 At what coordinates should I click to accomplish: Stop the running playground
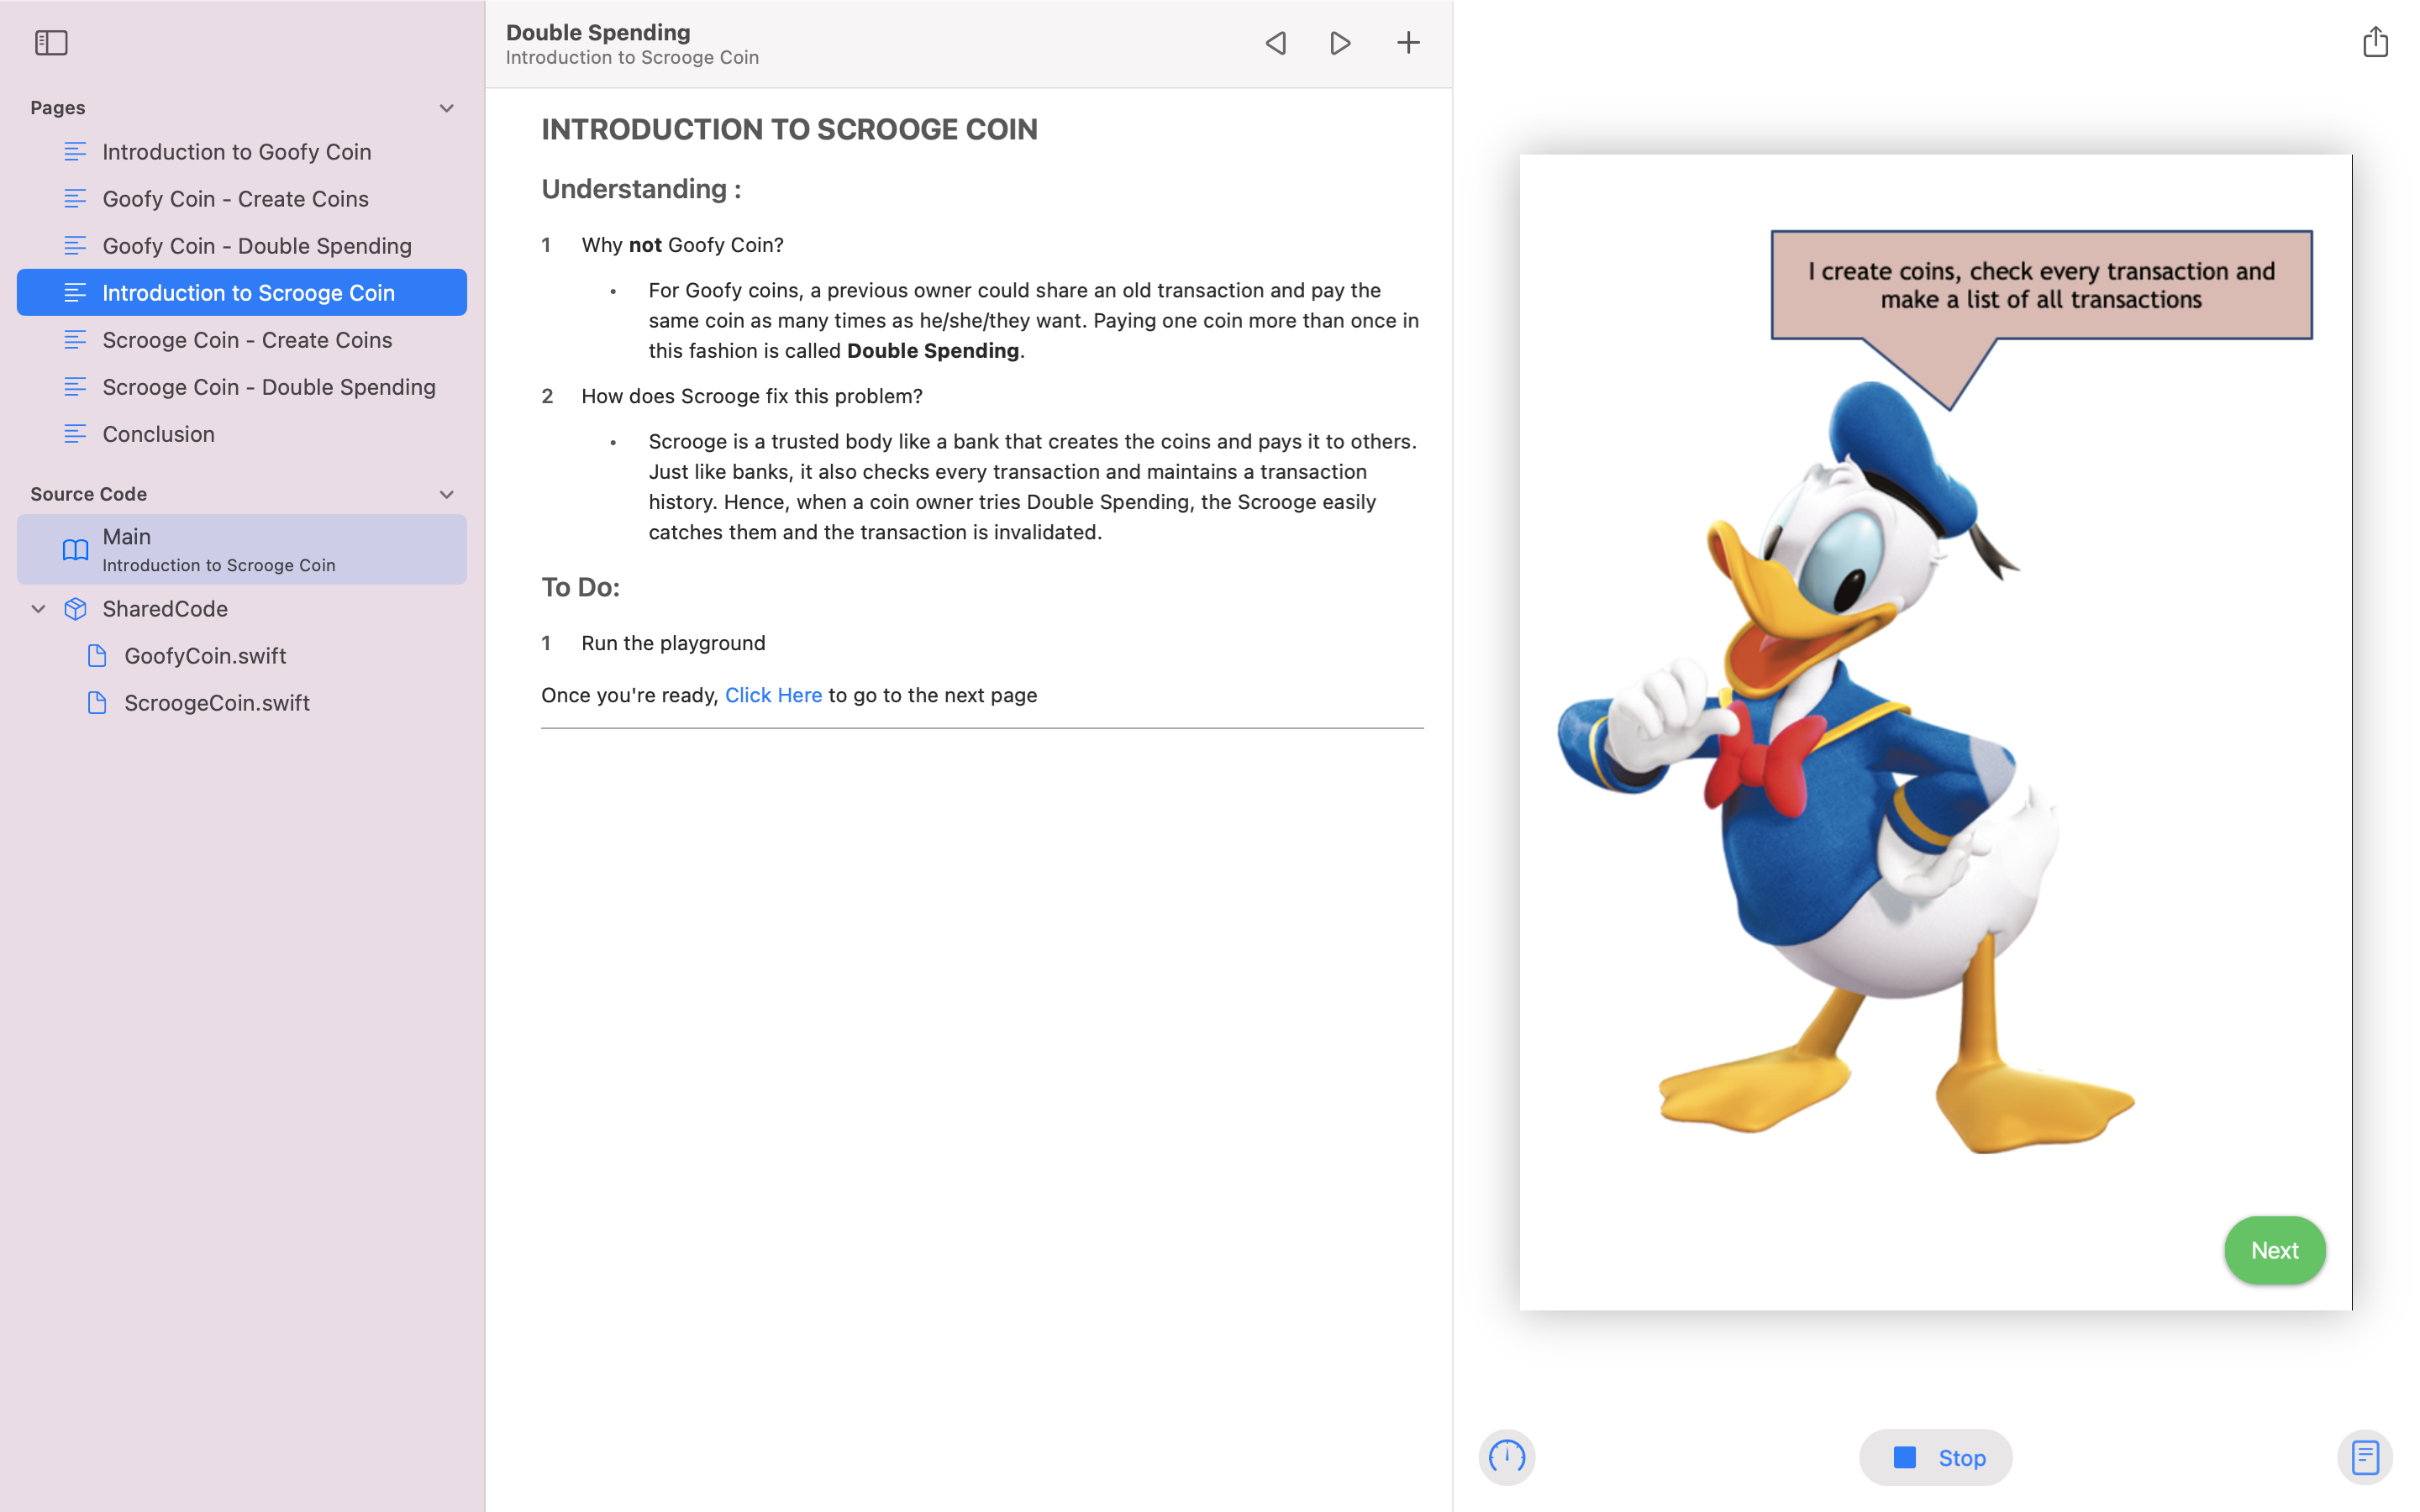(1935, 1457)
